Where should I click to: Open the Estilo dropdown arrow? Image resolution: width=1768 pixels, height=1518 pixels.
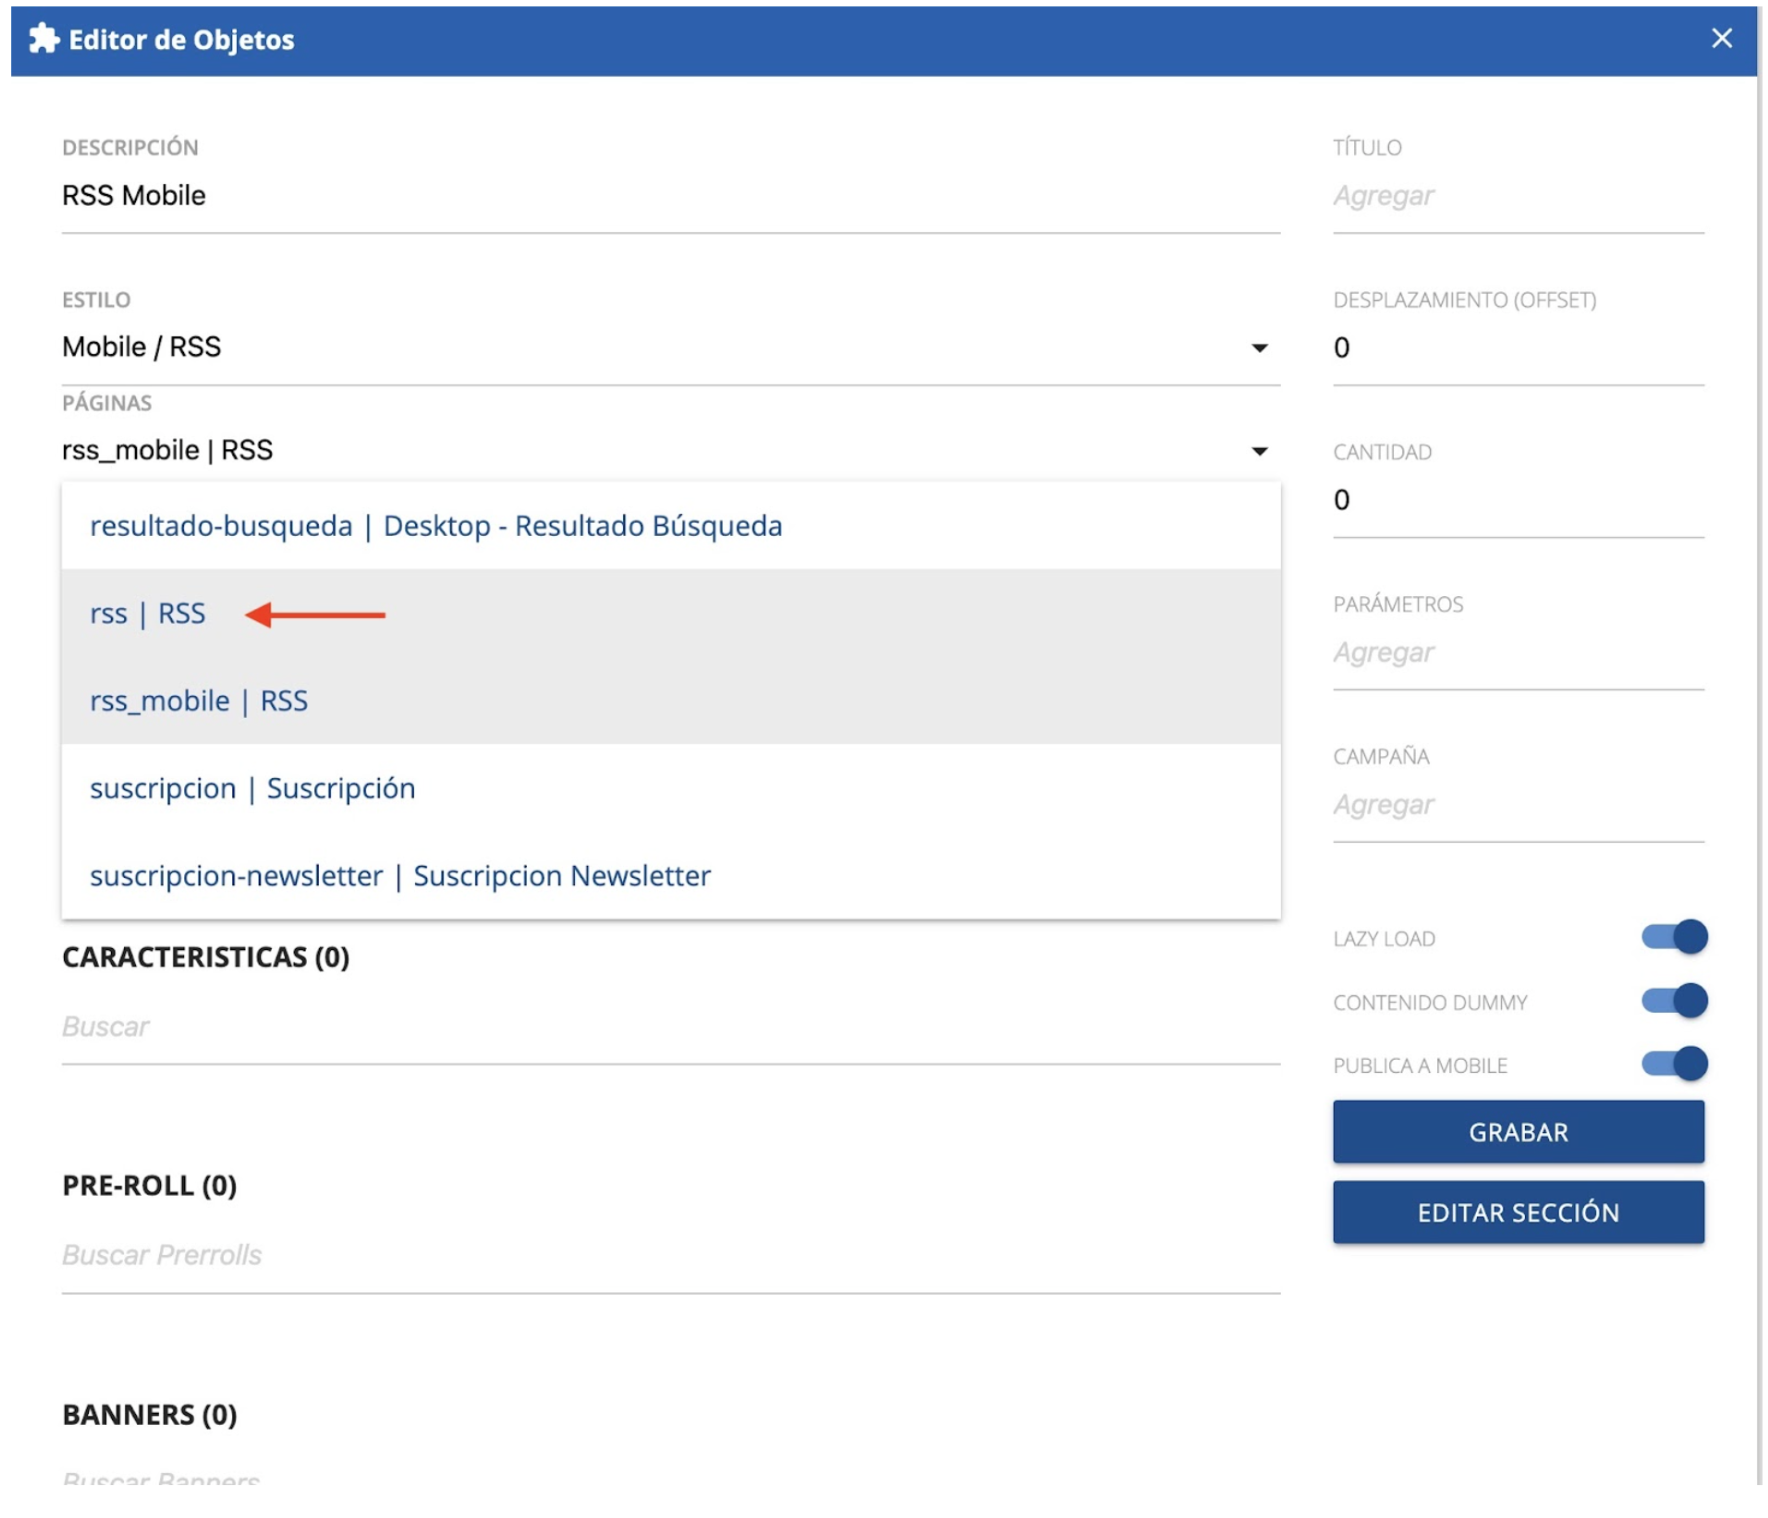[1259, 348]
